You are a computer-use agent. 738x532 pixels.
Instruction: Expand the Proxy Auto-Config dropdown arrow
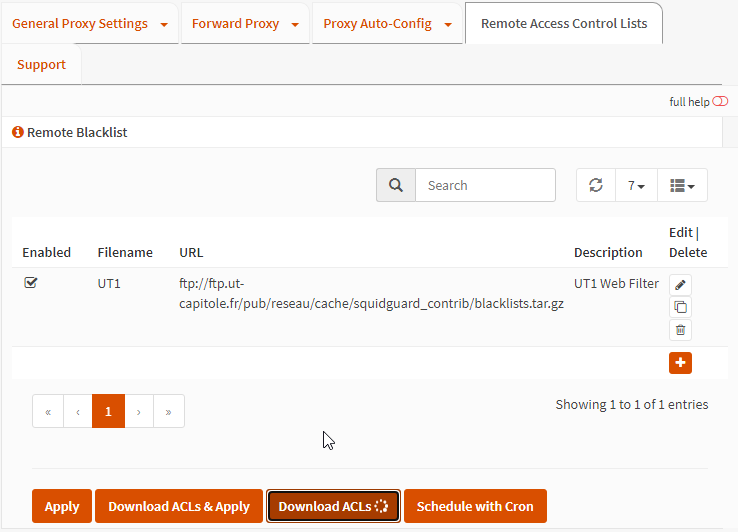[448, 25]
